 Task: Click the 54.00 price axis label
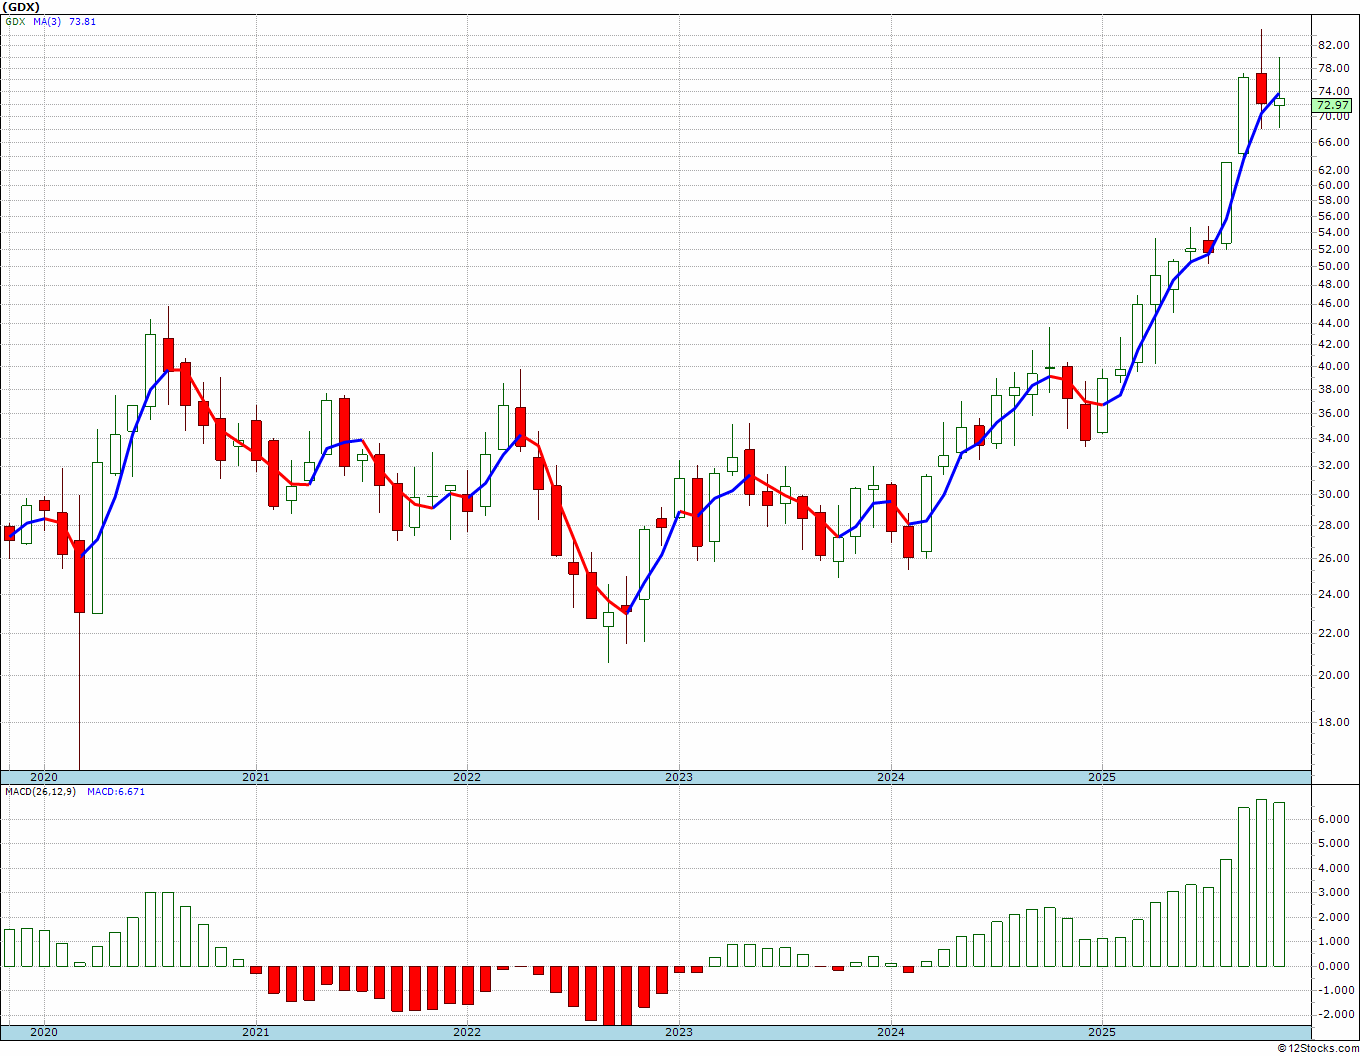1333,233
